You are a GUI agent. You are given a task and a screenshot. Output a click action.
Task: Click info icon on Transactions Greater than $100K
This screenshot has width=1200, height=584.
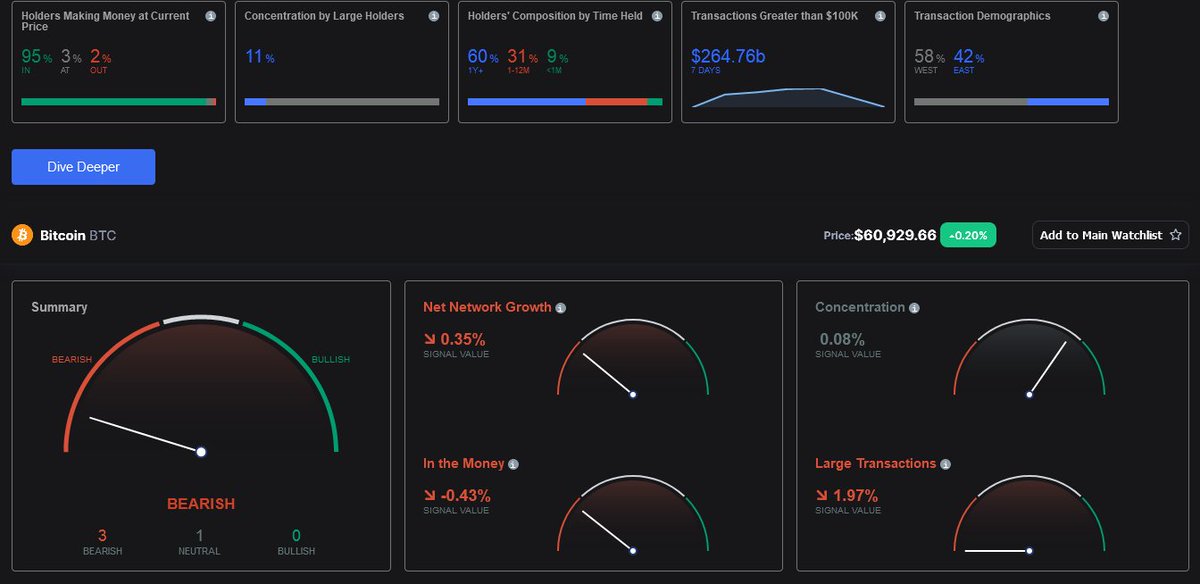[879, 17]
